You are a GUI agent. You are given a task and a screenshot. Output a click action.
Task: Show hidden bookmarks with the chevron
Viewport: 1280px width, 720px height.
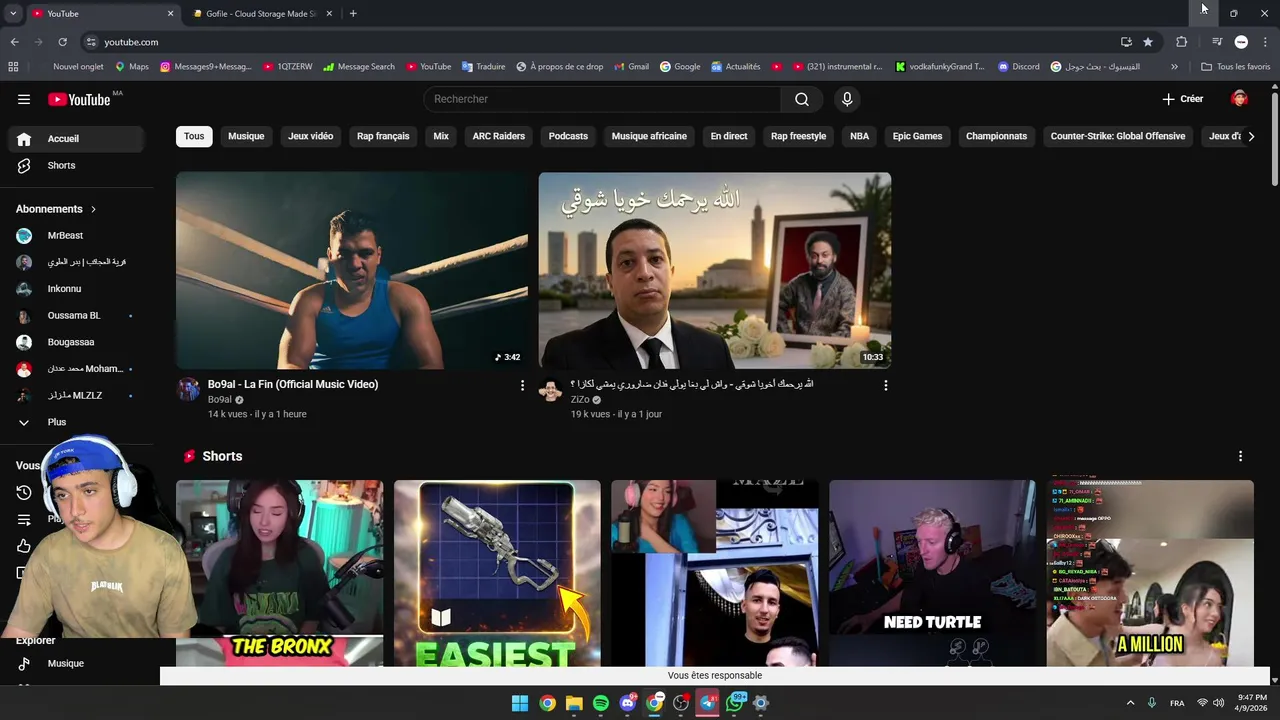click(1174, 67)
